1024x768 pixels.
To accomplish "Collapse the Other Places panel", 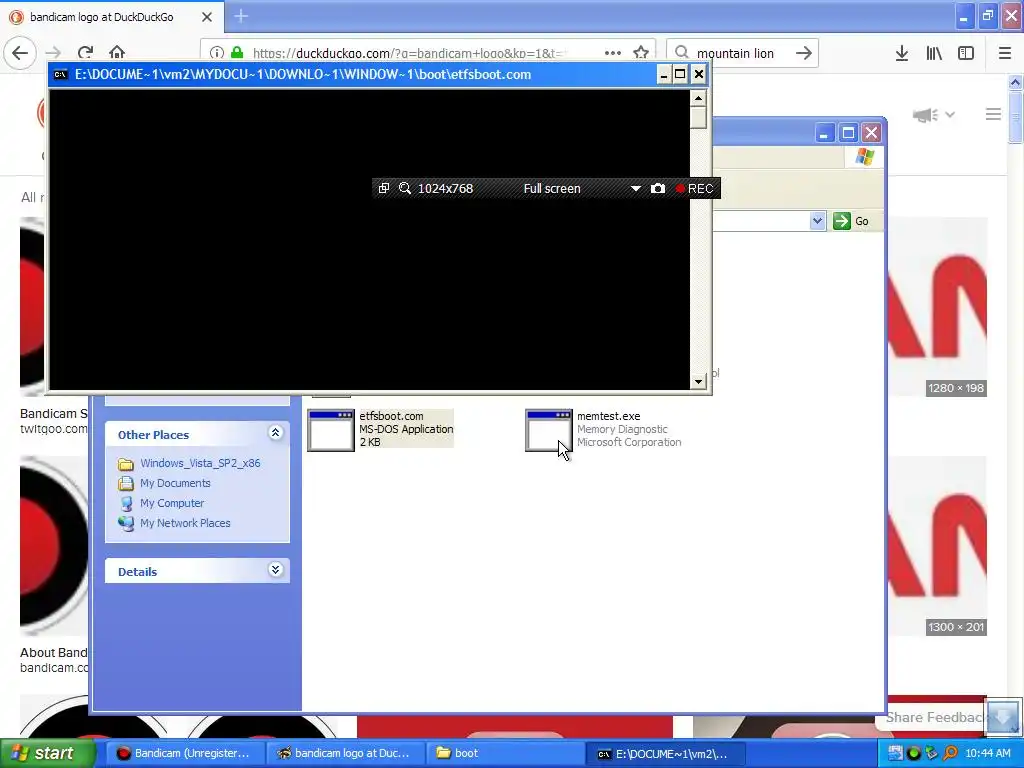I will point(276,432).
